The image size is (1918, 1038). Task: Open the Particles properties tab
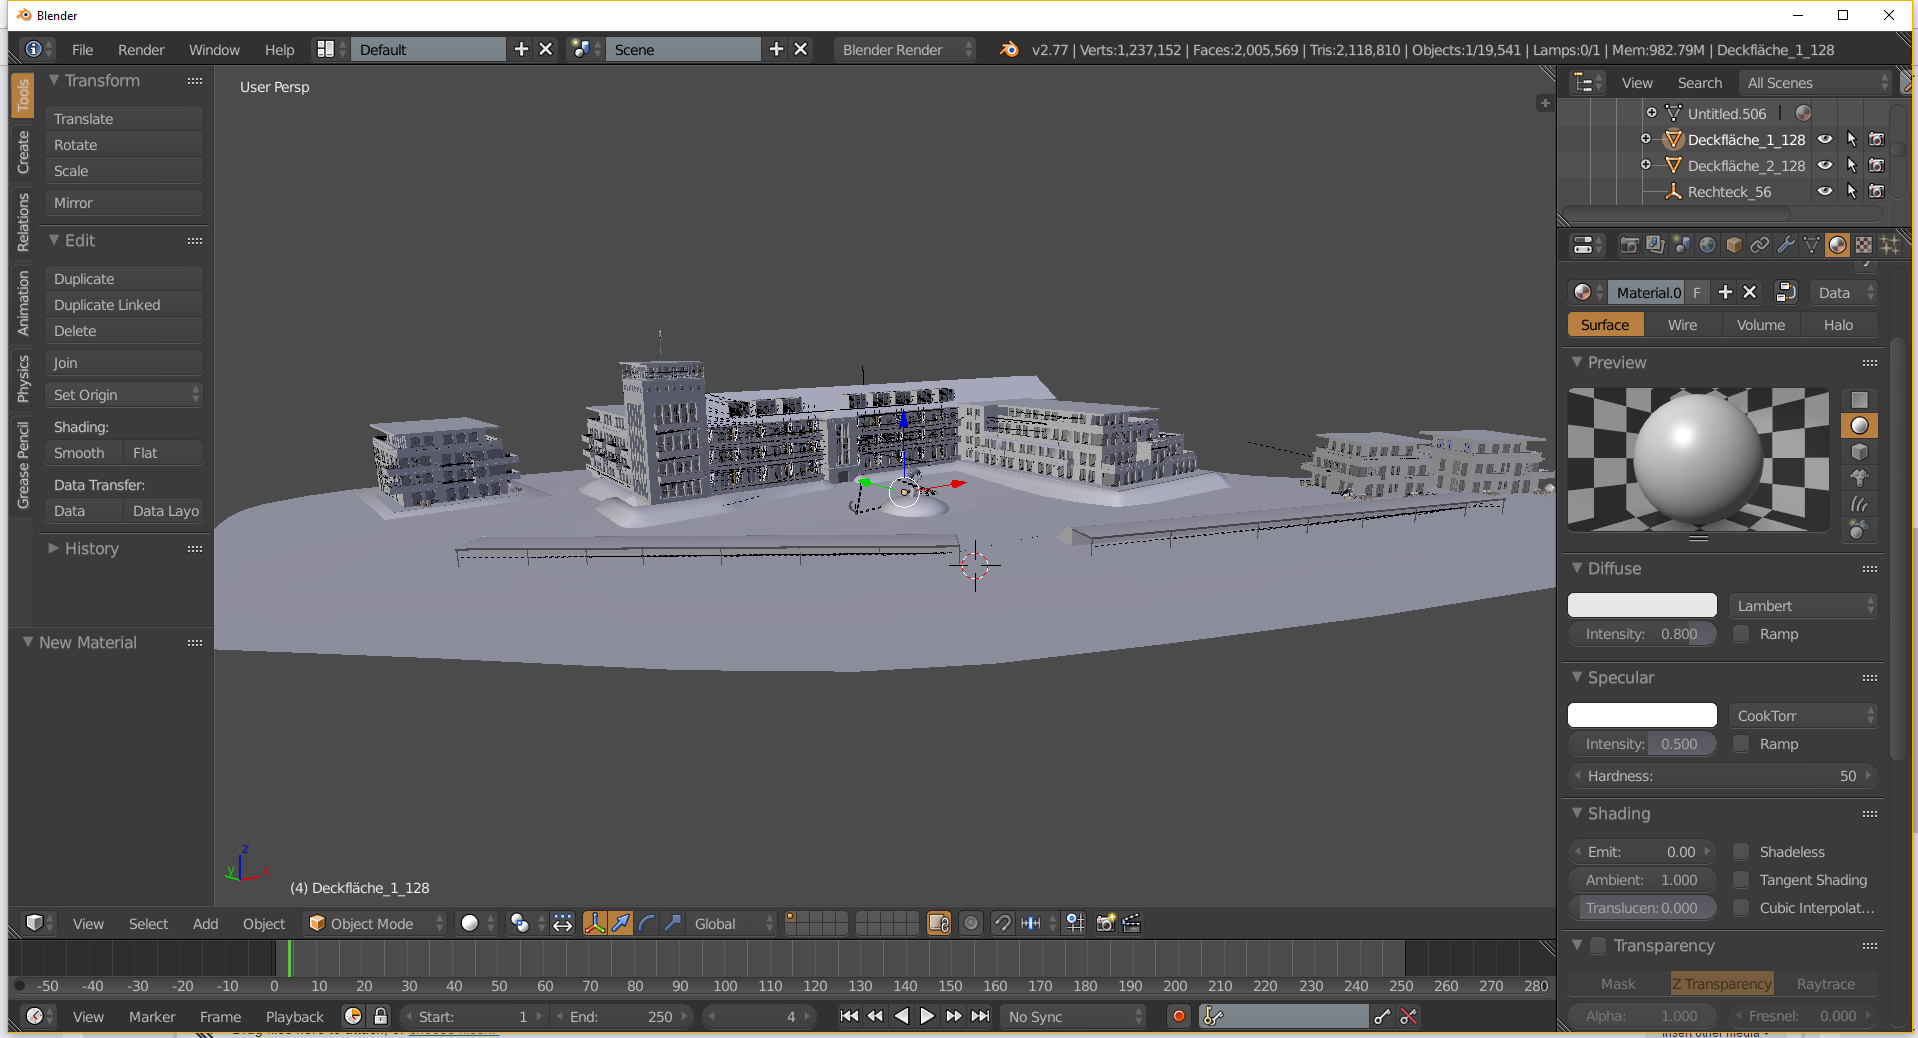click(1889, 245)
